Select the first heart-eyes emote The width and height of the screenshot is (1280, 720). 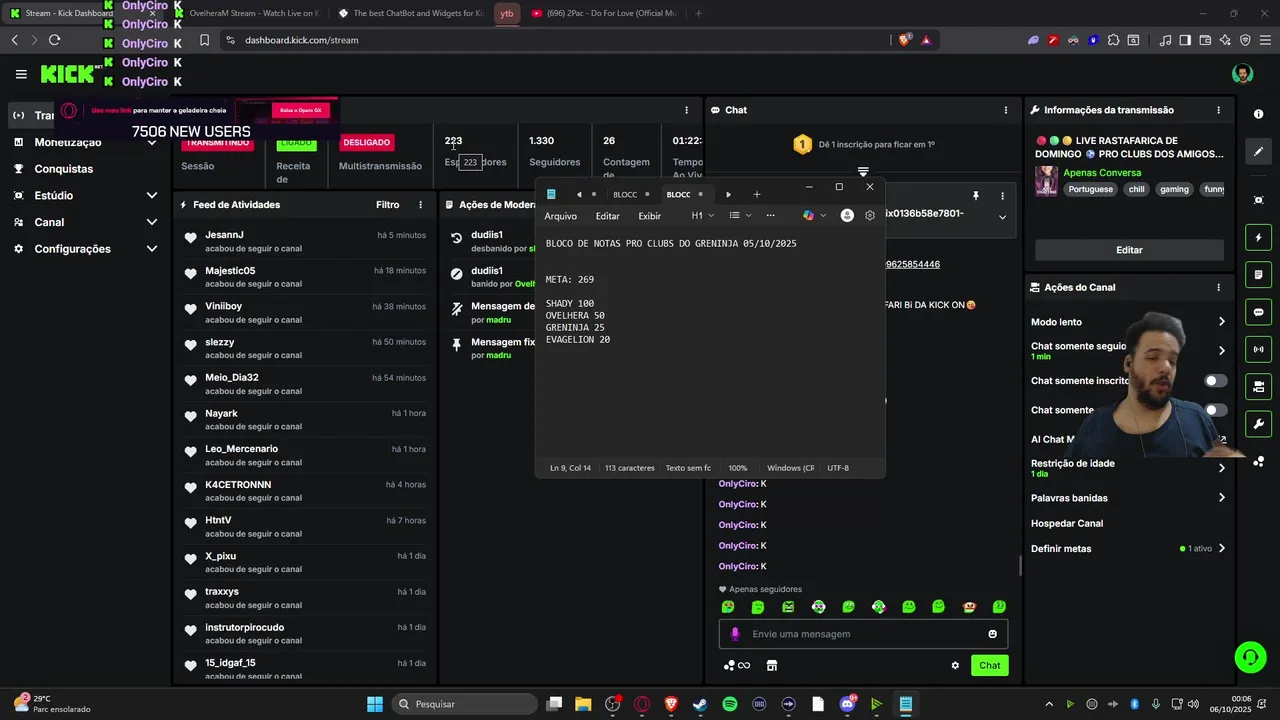[x=728, y=607]
